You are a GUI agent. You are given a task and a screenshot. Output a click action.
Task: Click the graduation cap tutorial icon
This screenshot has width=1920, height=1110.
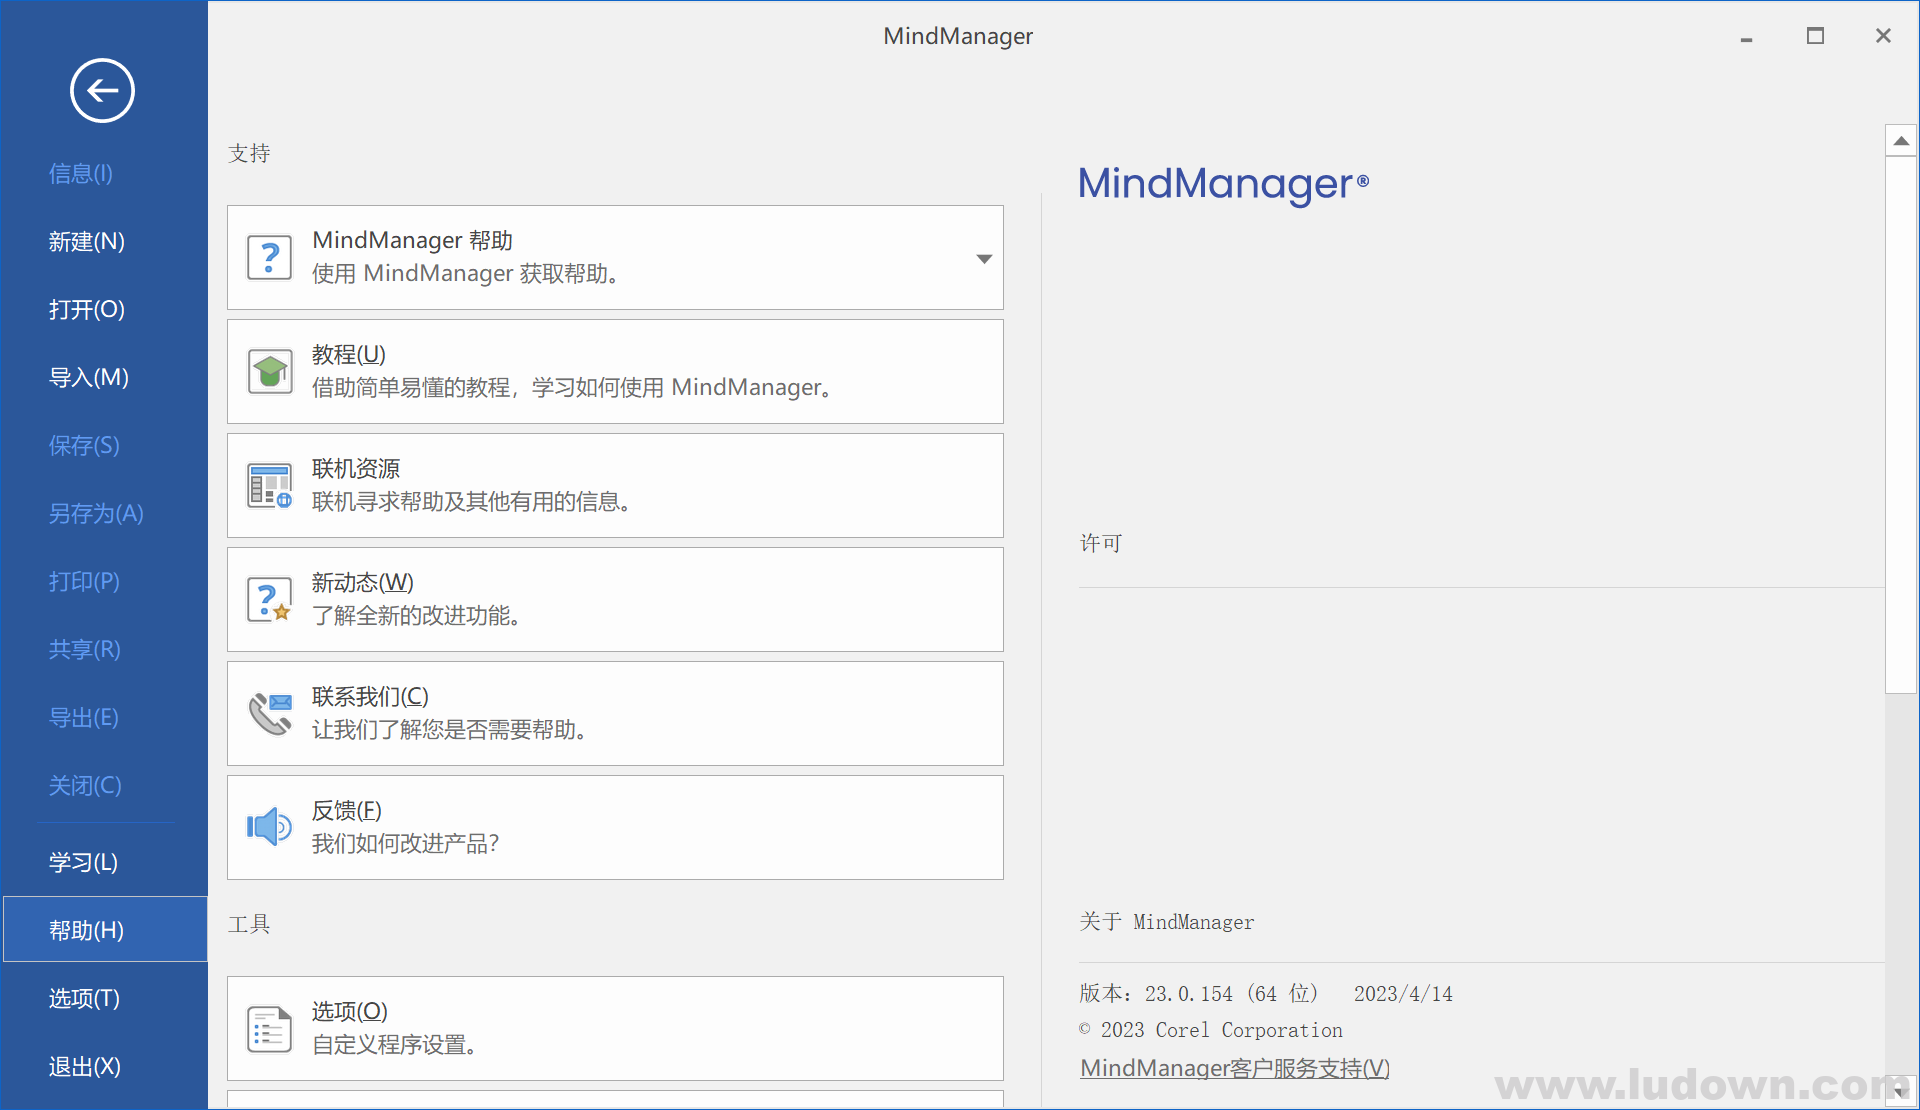click(269, 372)
